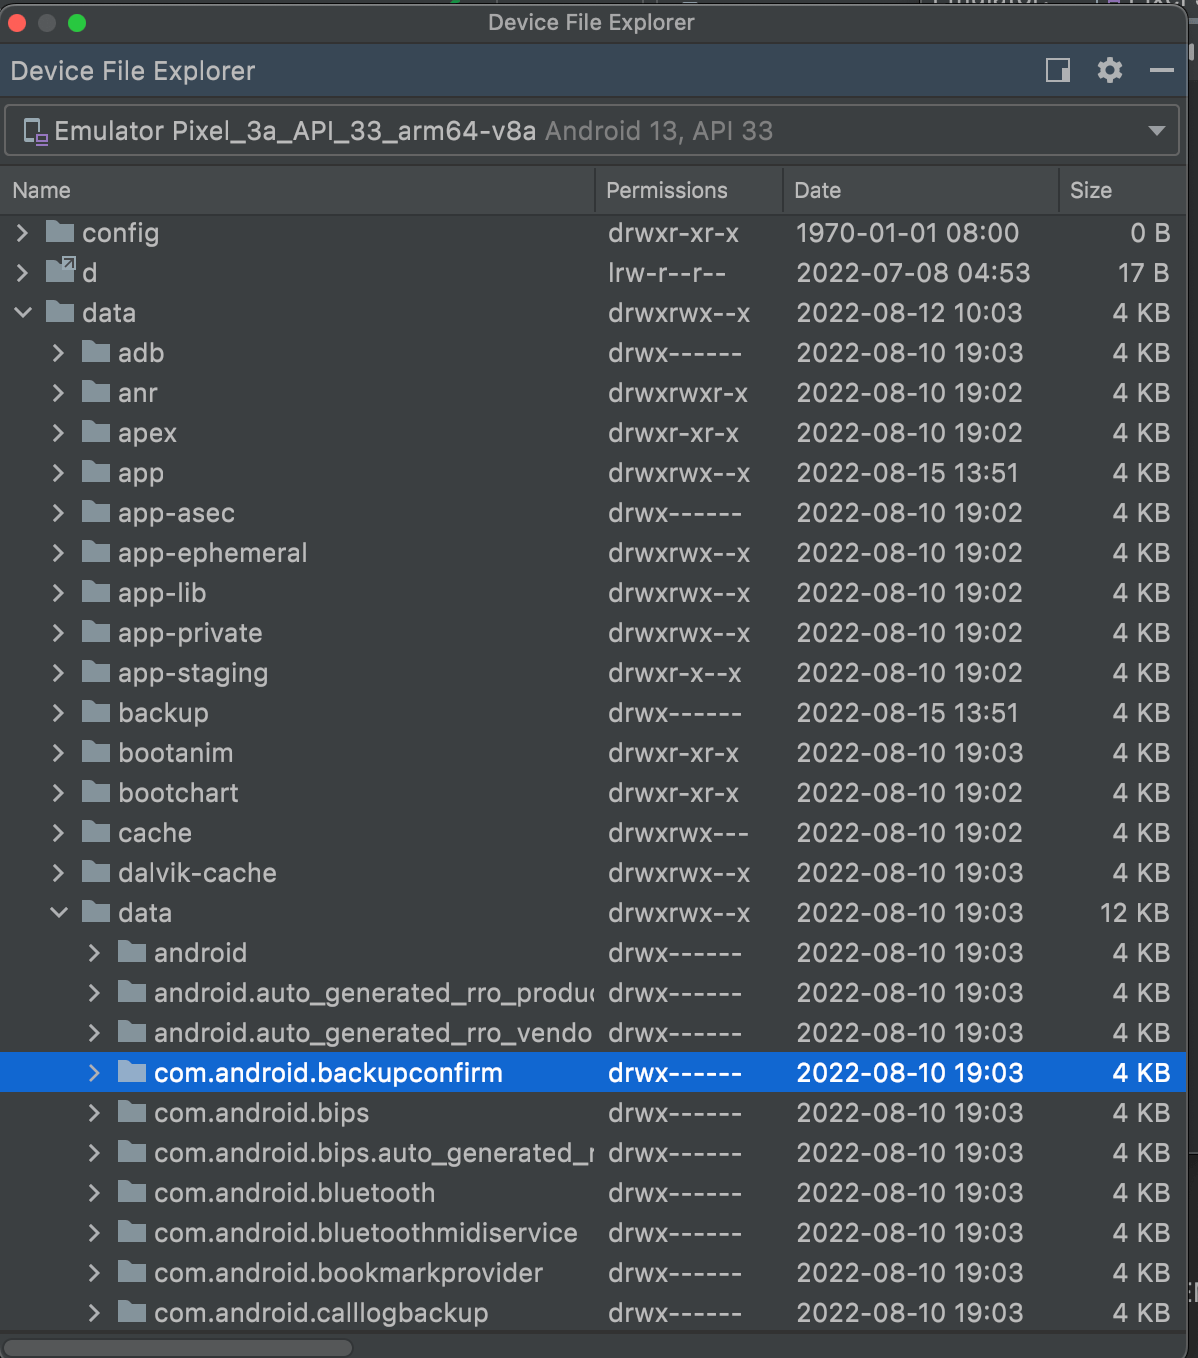This screenshot has height=1358, width=1198.
Task: Click the window view mode icon
Action: tap(1057, 70)
